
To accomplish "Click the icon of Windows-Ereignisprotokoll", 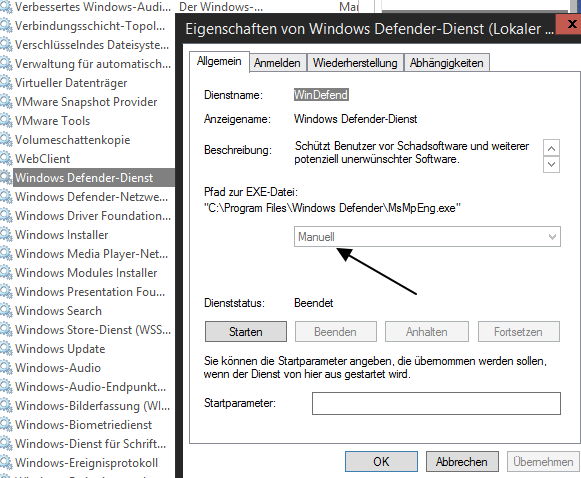I will click(x=6, y=463).
